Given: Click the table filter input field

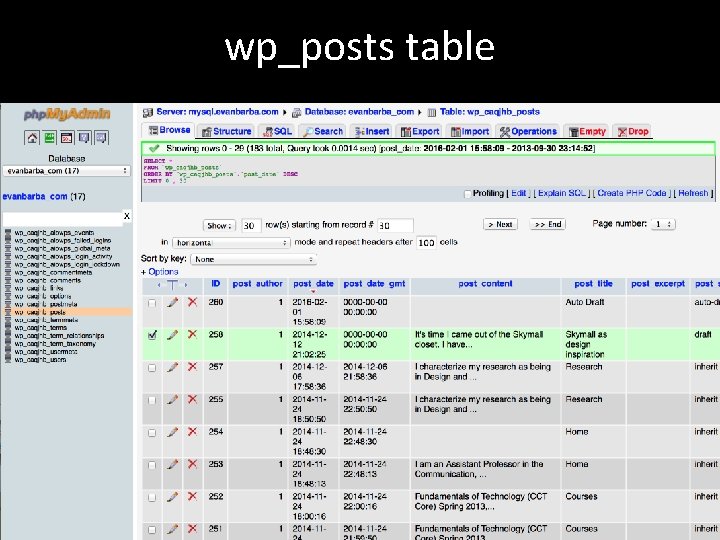Looking at the screenshot, I should (x=63, y=219).
